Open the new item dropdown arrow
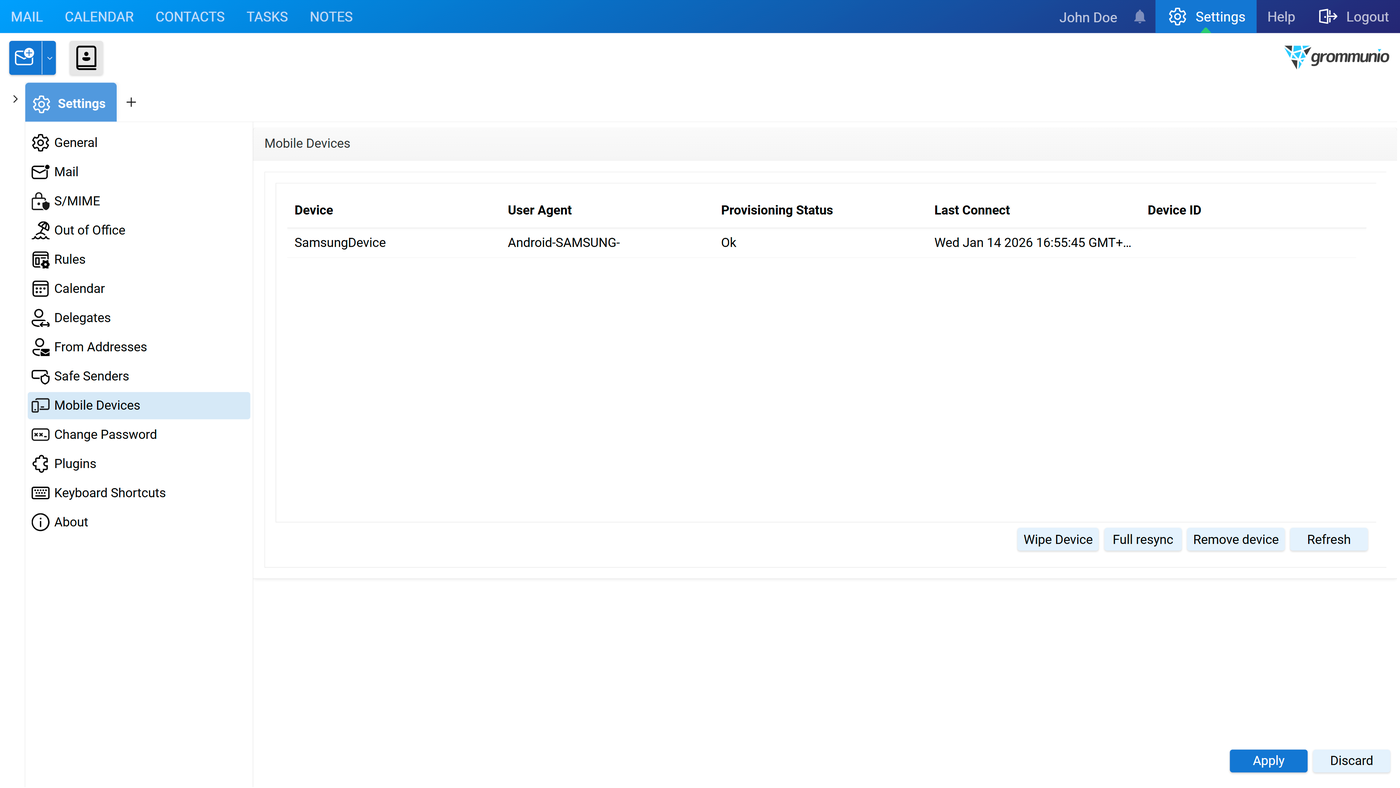 coord(49,58)
